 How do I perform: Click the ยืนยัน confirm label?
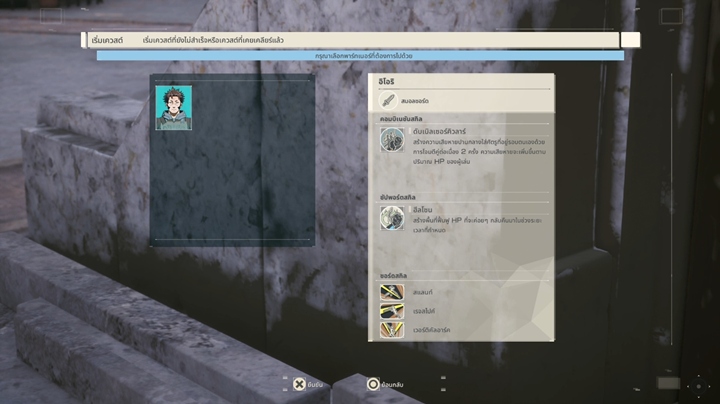[315, 385]
